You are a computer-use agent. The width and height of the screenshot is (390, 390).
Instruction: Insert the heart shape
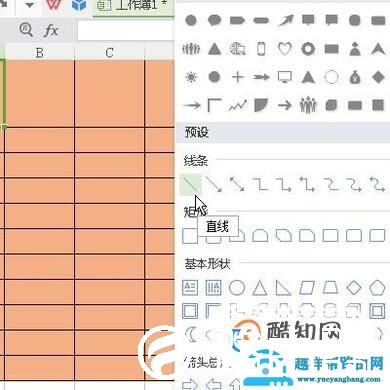[285, 49]
